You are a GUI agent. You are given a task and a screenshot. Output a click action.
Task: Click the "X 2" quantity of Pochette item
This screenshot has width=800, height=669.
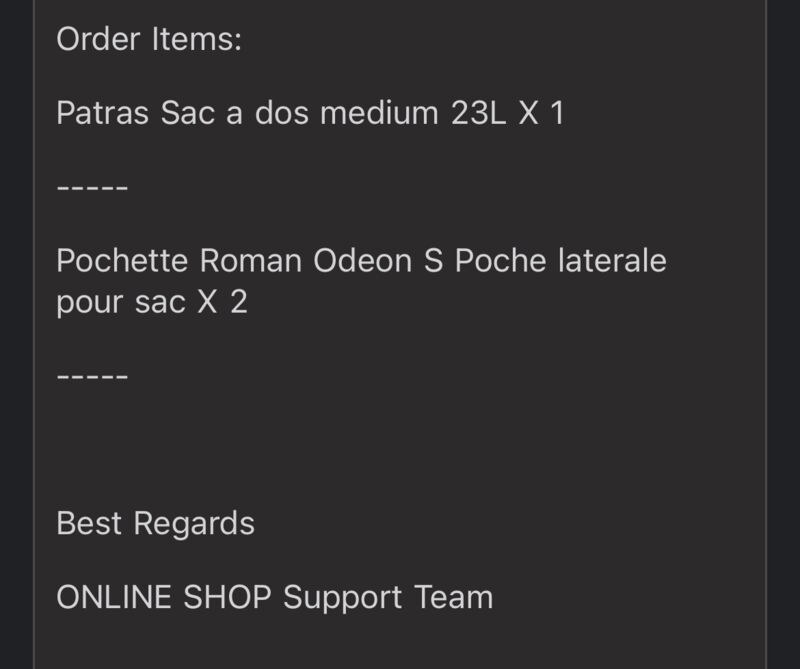[x=222, y=302]
